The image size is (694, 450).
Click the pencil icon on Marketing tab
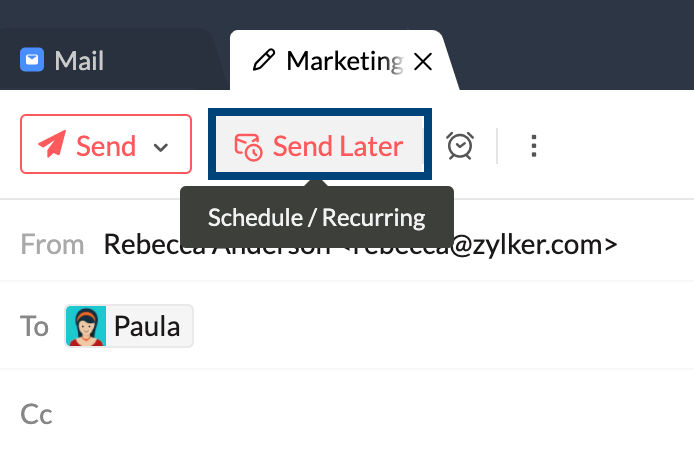(x=264, y=60)
